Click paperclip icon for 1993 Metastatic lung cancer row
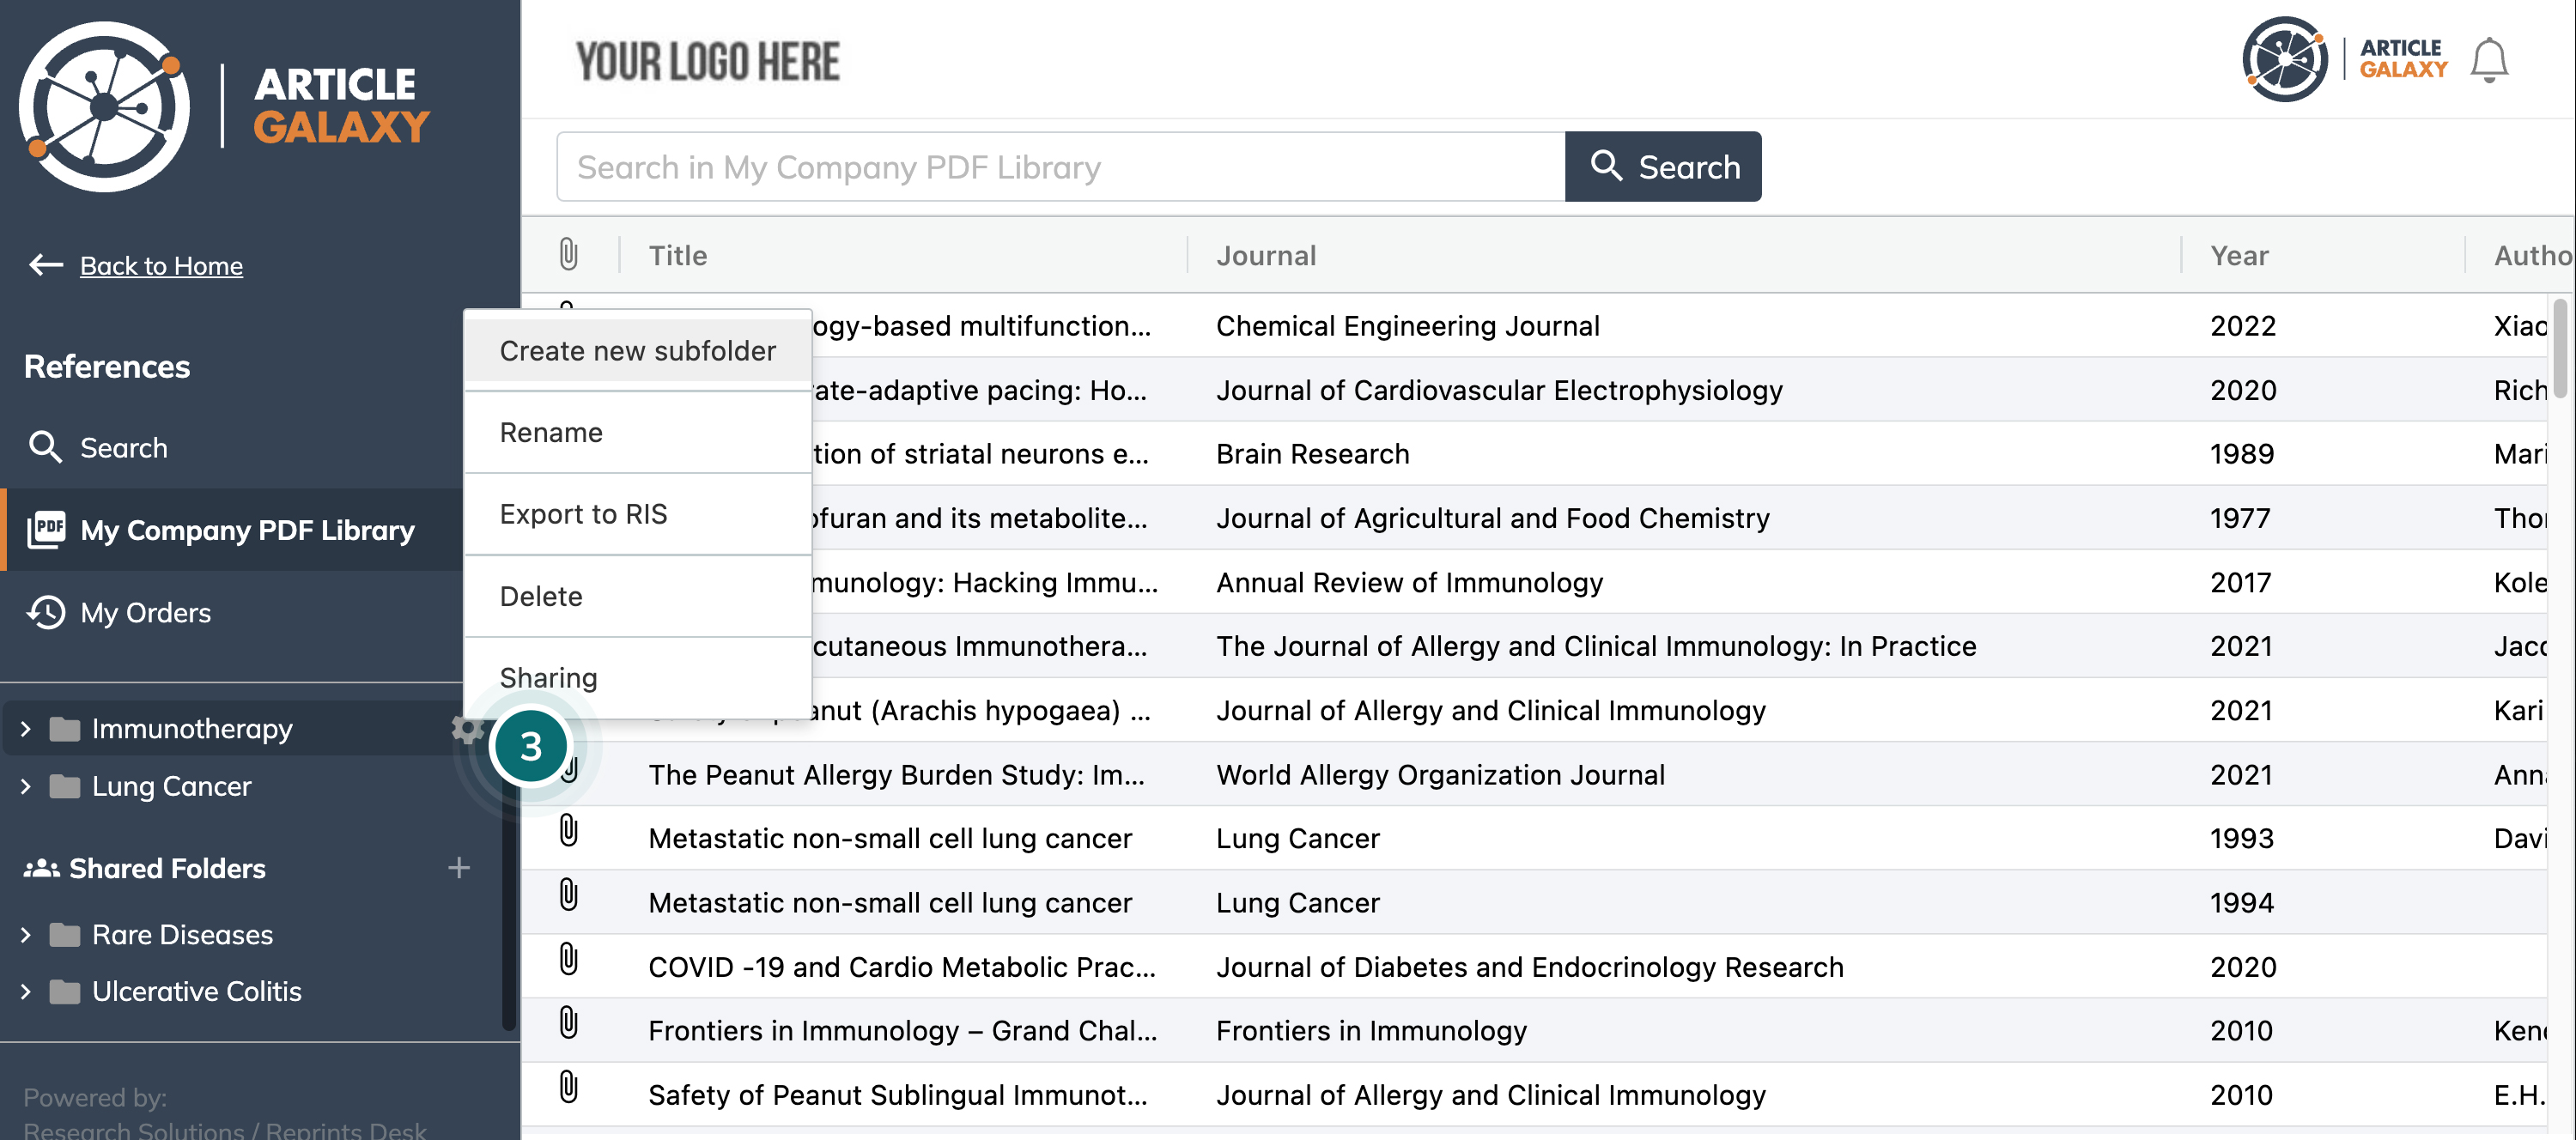 pos(568,830)
